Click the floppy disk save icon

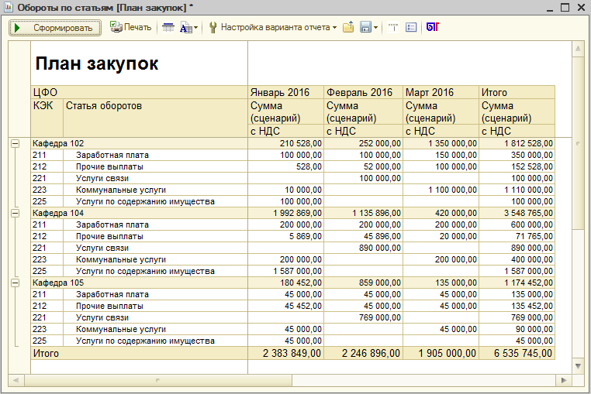(366, 27)
